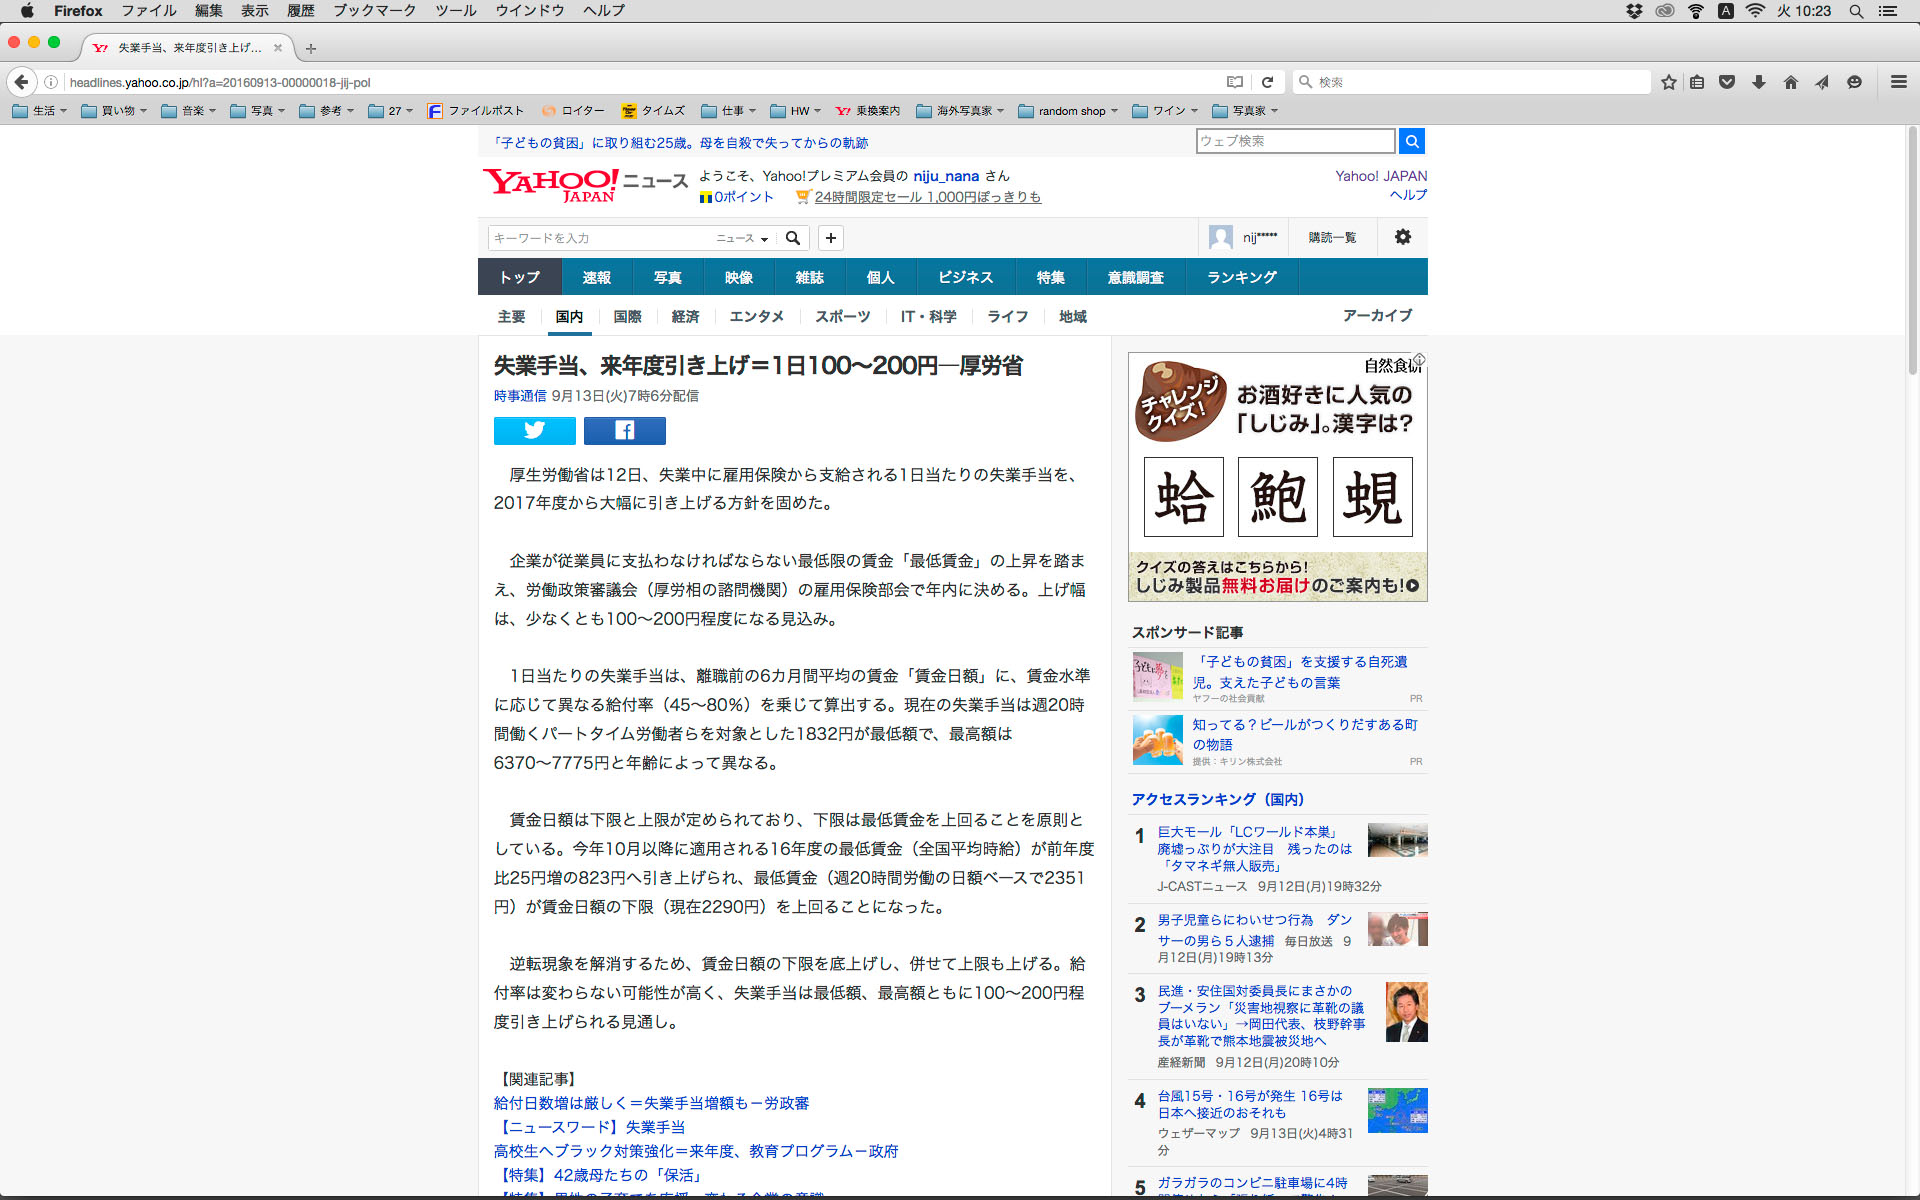Viewport: 1920px width, 1200px height.
Task: Reload the page with refresh icon
Action: pyautogui.click(x=1267, y=82)
